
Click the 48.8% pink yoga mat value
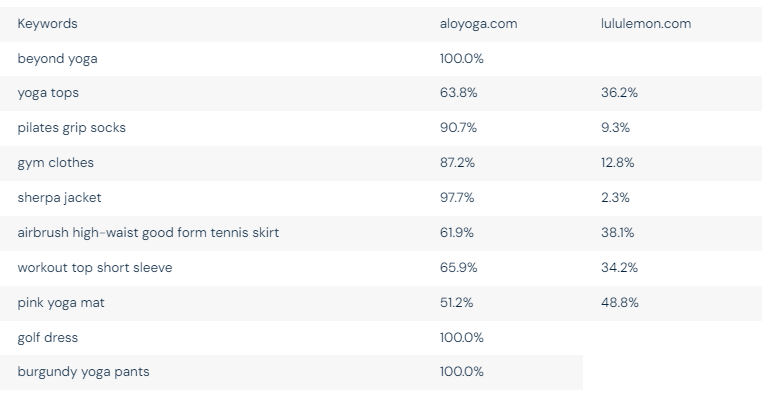coord(620,303)
